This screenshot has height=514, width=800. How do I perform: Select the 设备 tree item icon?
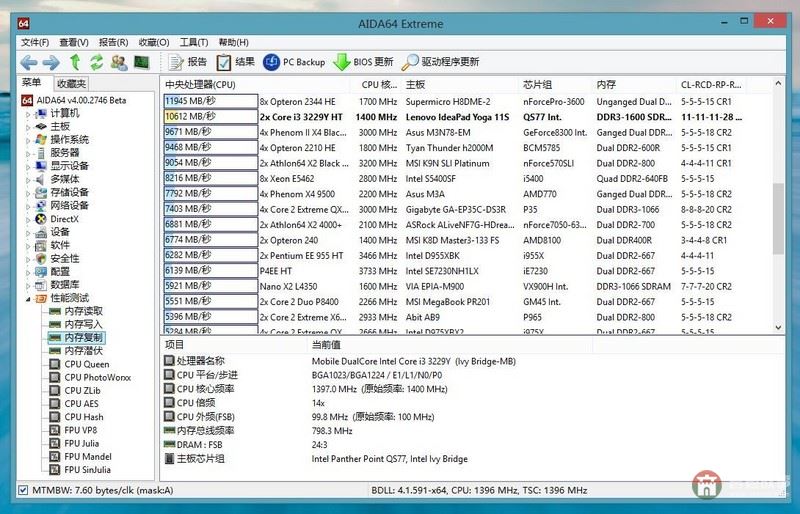coord(41,232)
